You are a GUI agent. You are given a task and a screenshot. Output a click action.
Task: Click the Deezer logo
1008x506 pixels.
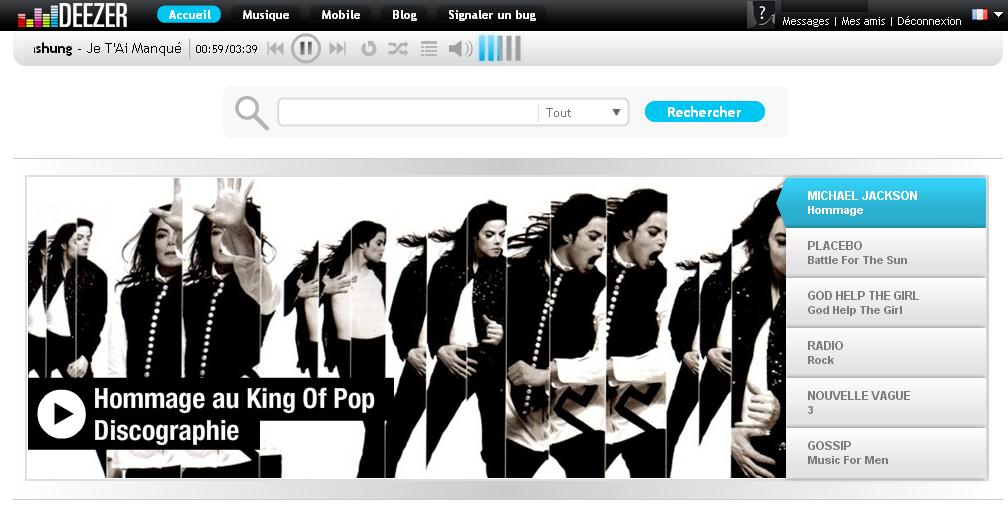73,15
